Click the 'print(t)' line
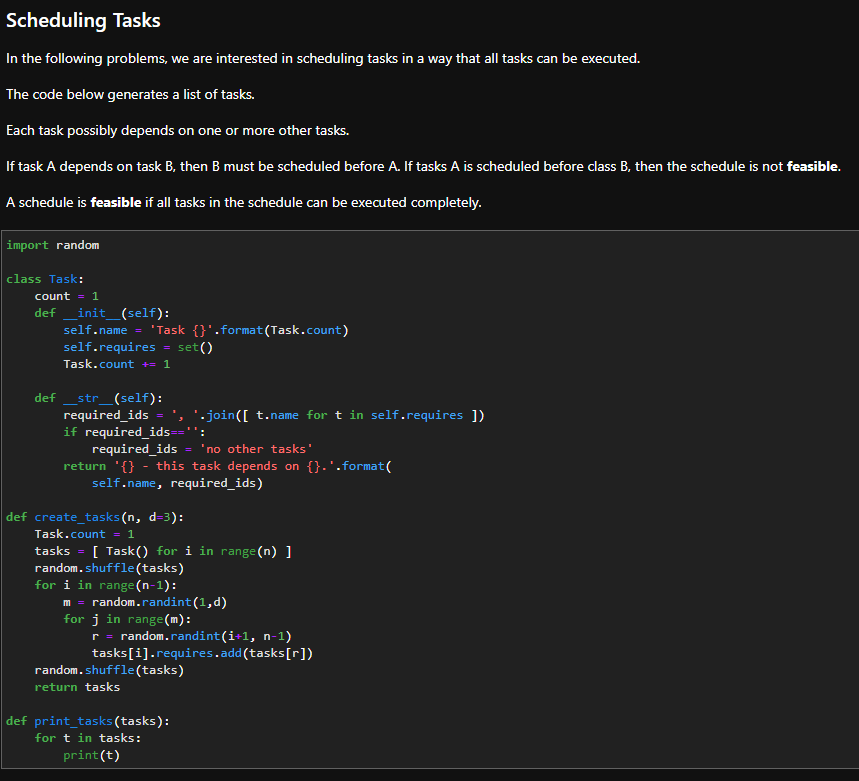 [91, 755]
